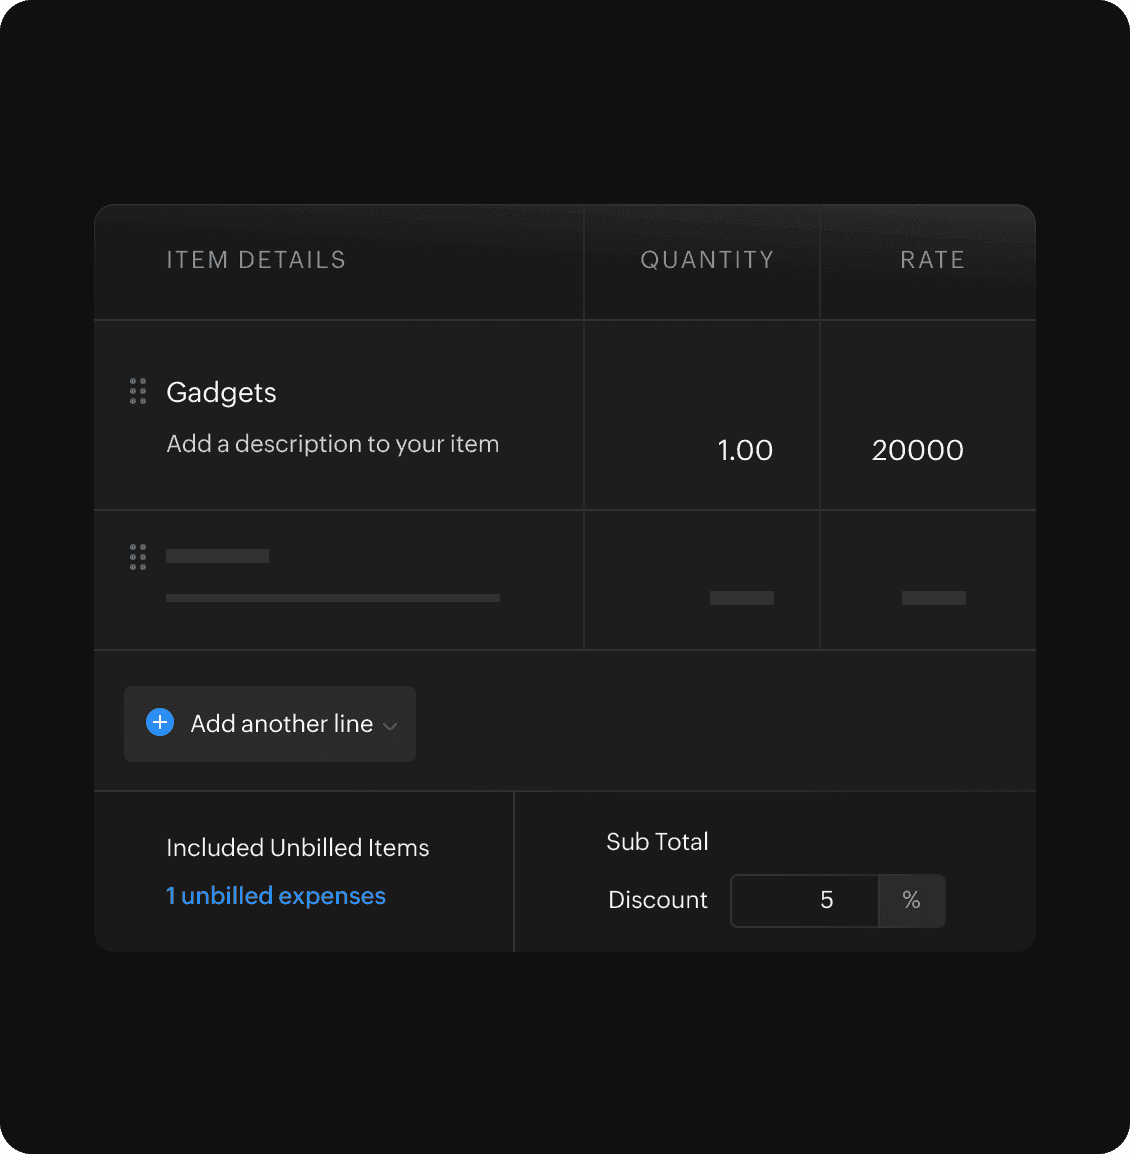
Task: Click the second row quantity placeholder
Action: [741, 598]
